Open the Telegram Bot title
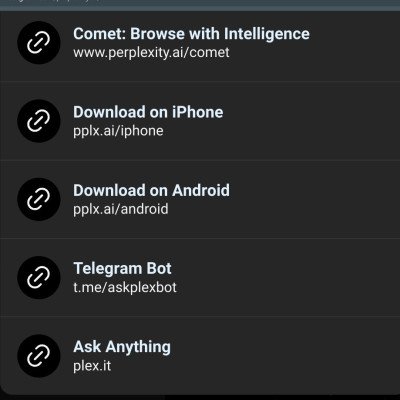400x400 pixels. tap(122, 269)
